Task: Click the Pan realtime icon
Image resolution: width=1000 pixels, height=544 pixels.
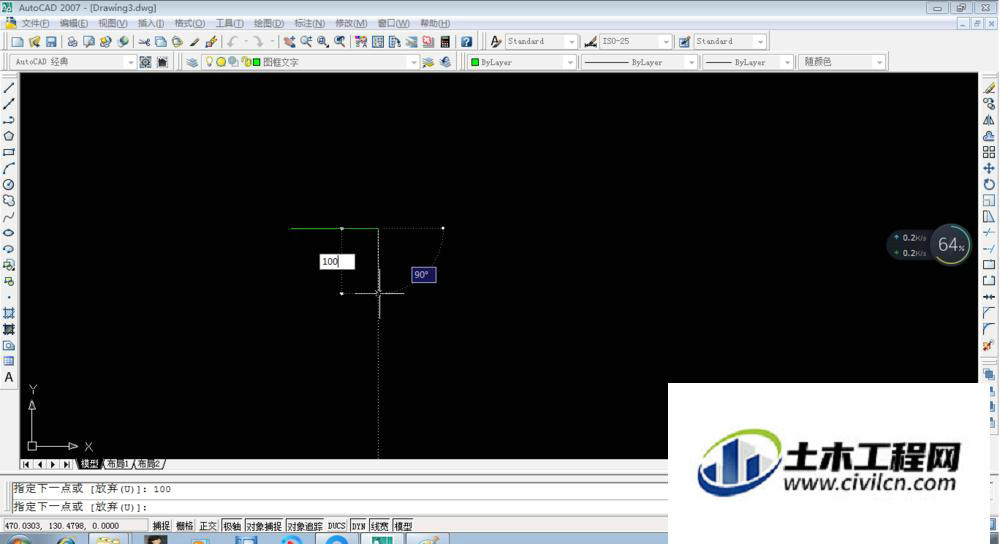Action: point(289,41)
